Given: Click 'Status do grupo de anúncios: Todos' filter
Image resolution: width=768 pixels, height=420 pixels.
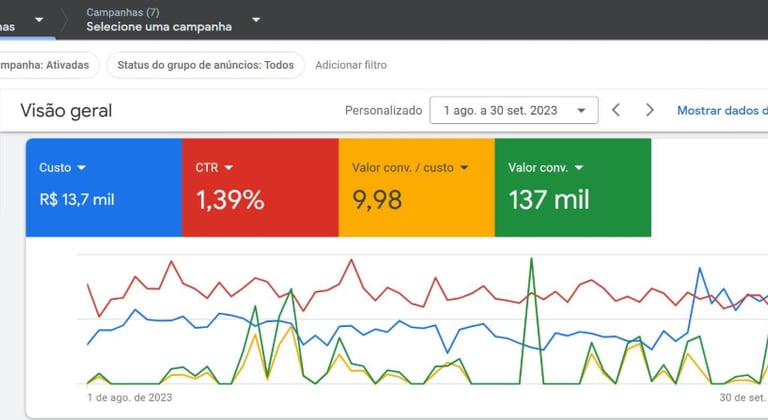Looking at the screenshot, I should tap(206, 65).
